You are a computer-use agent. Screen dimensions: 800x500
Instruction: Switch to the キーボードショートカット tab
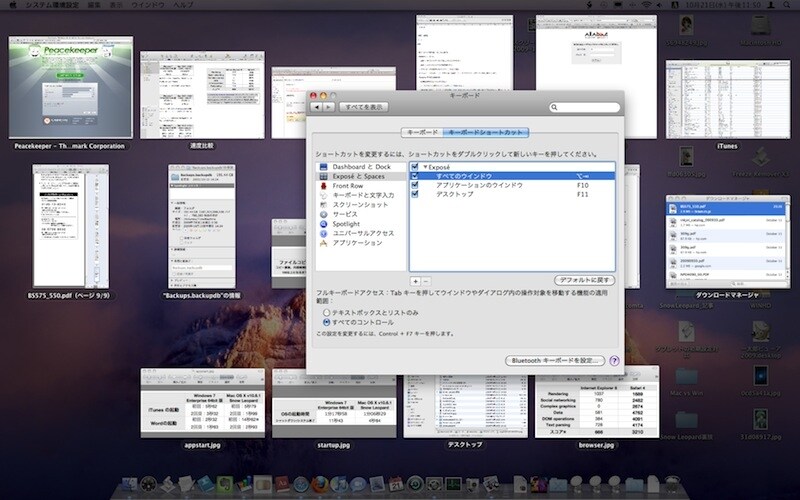[486, 132]
